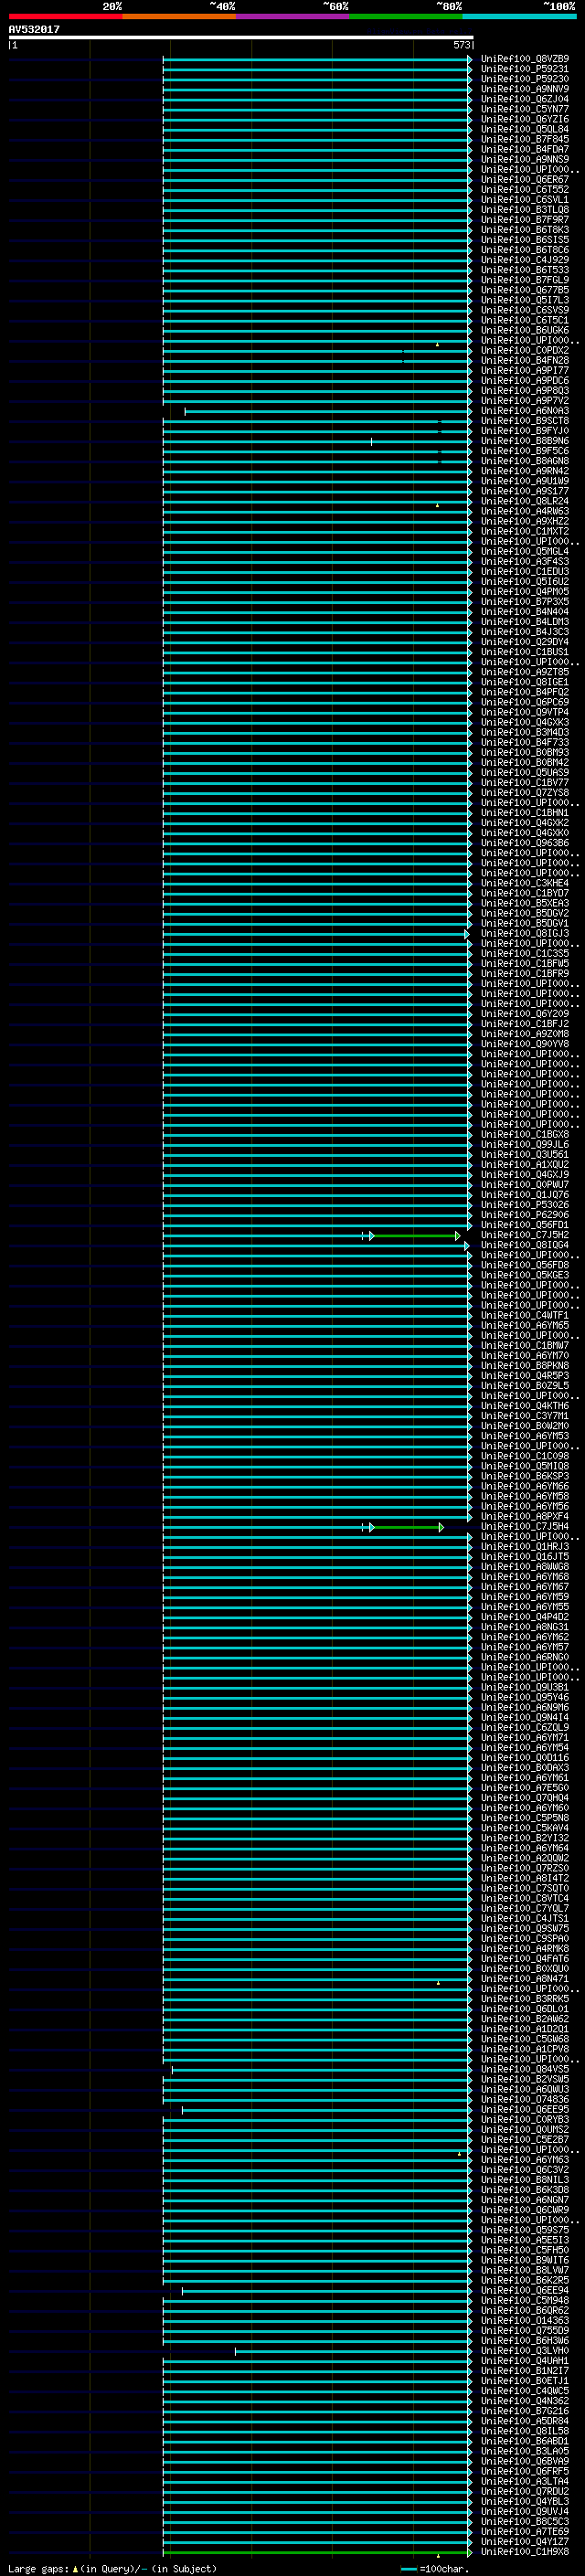This screenshot has width=585, height=2576.
Task: Click the cyan 100% identity scale segment
Action: click(x=520, y=16)
